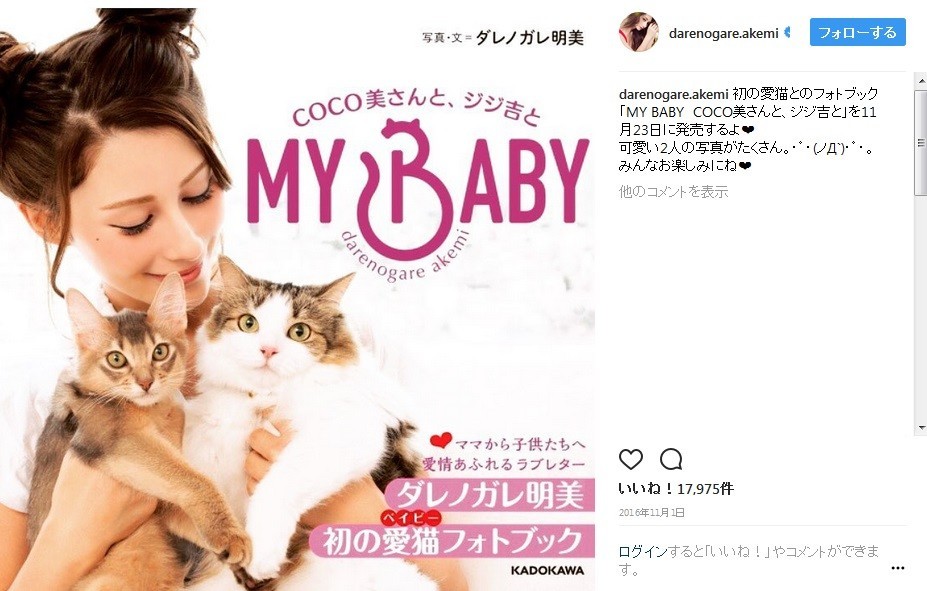Open the comment bubble icon
This screenshot has width=927, height=591.
[x=671, y=459]
